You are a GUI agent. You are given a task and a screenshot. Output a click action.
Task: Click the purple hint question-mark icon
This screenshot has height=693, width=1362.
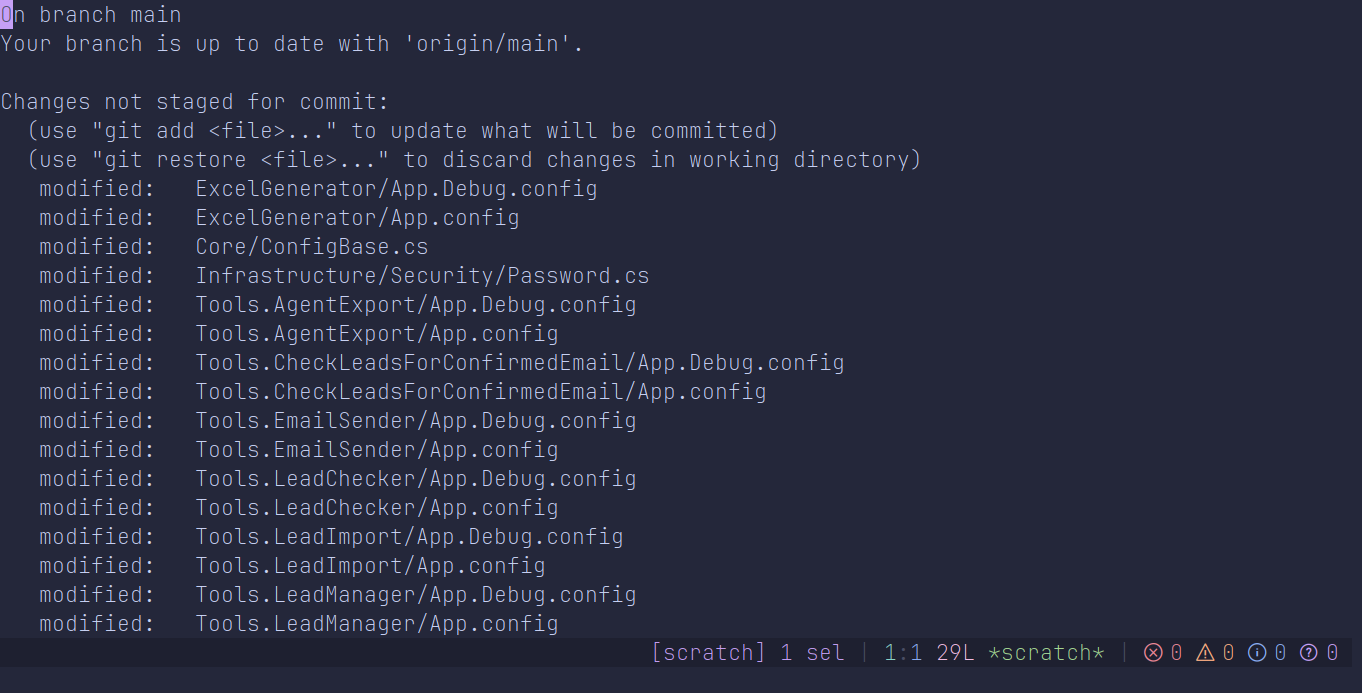click(x=1309, y=653)
